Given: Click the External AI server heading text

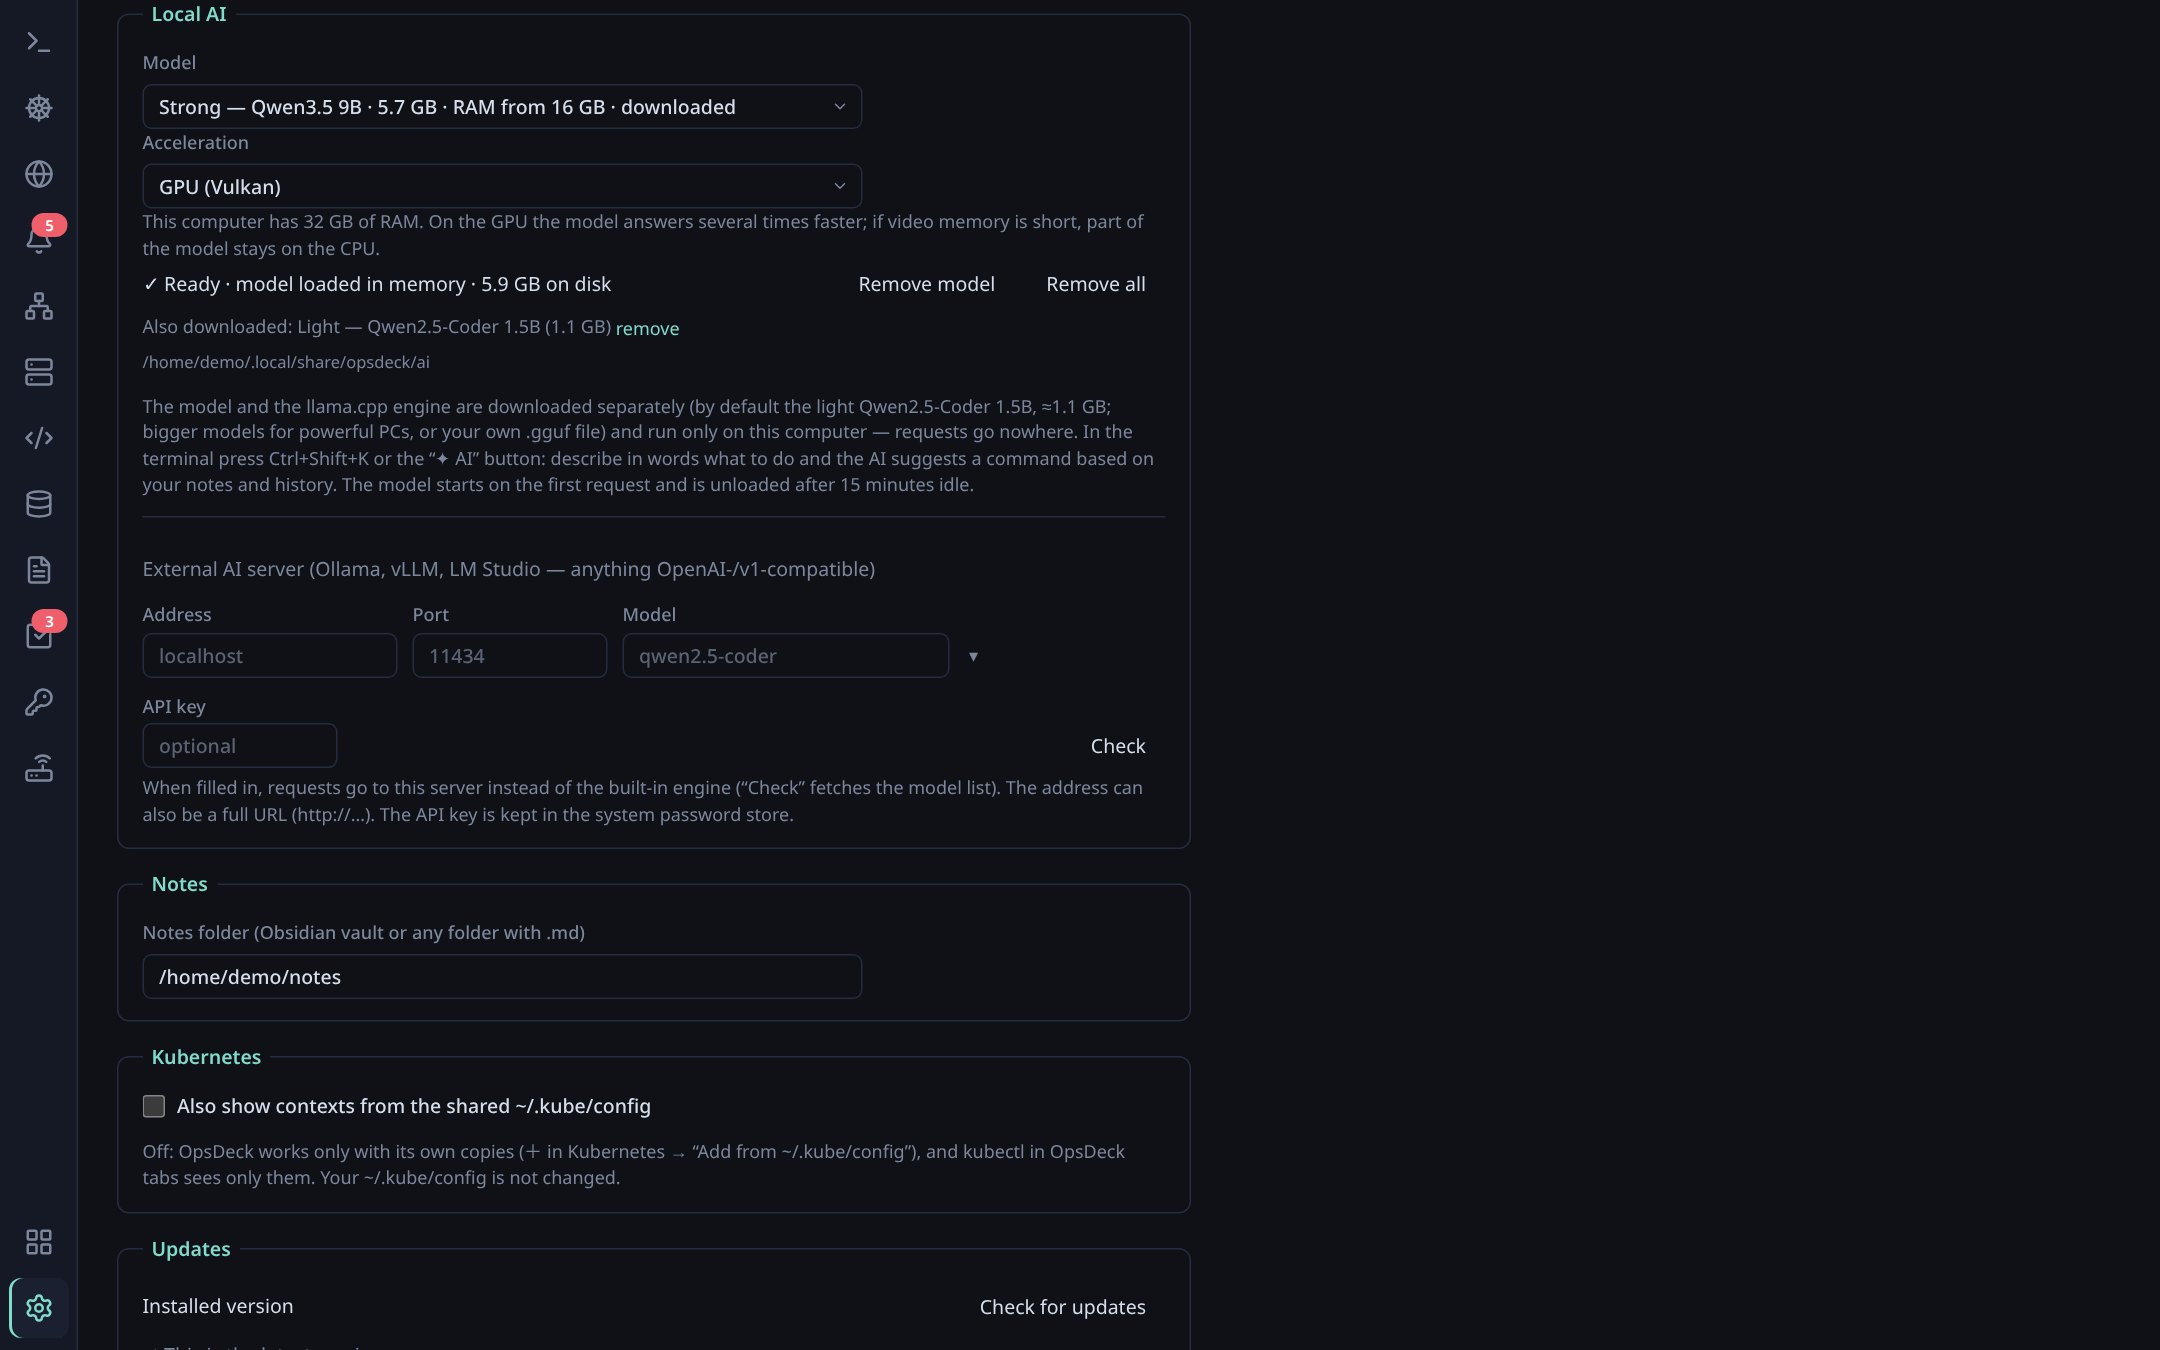Looking at the screenshot, I should pyautogui.click(x=508, y=570).
